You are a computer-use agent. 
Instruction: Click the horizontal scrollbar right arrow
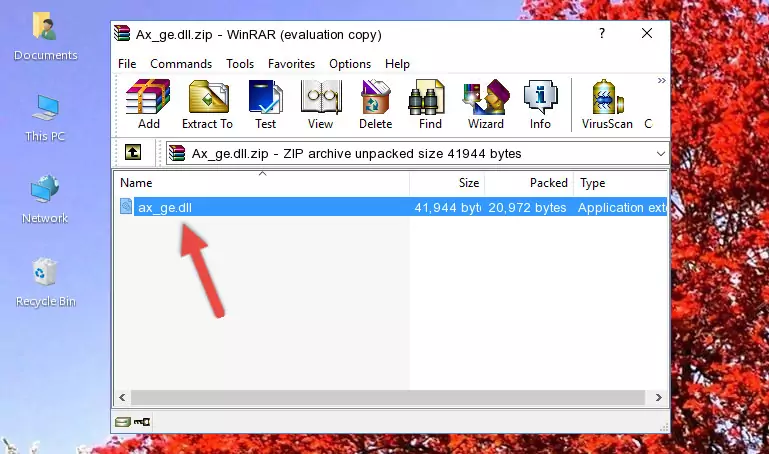click(658, 398)
